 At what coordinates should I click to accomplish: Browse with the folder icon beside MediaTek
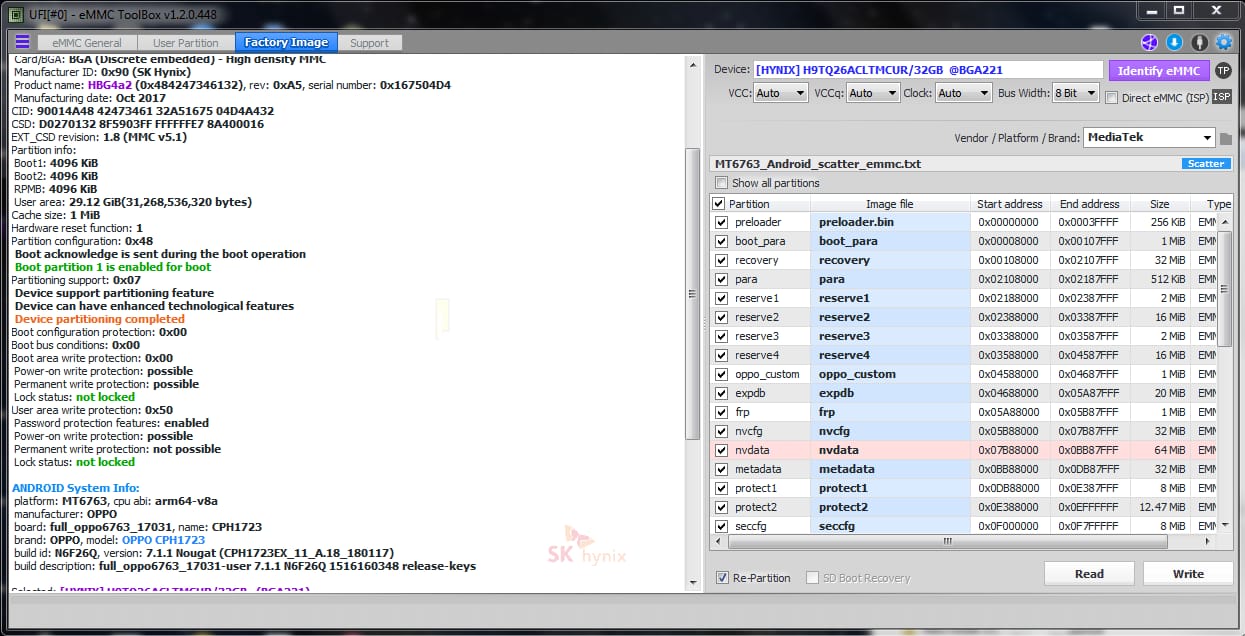click(1225, 138)
